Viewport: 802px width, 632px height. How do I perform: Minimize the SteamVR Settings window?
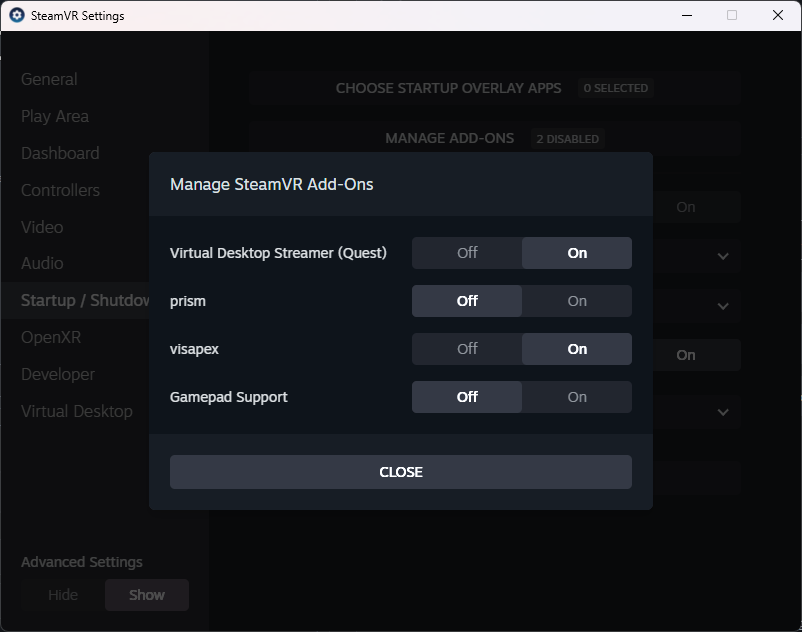[x=687, y=15]
